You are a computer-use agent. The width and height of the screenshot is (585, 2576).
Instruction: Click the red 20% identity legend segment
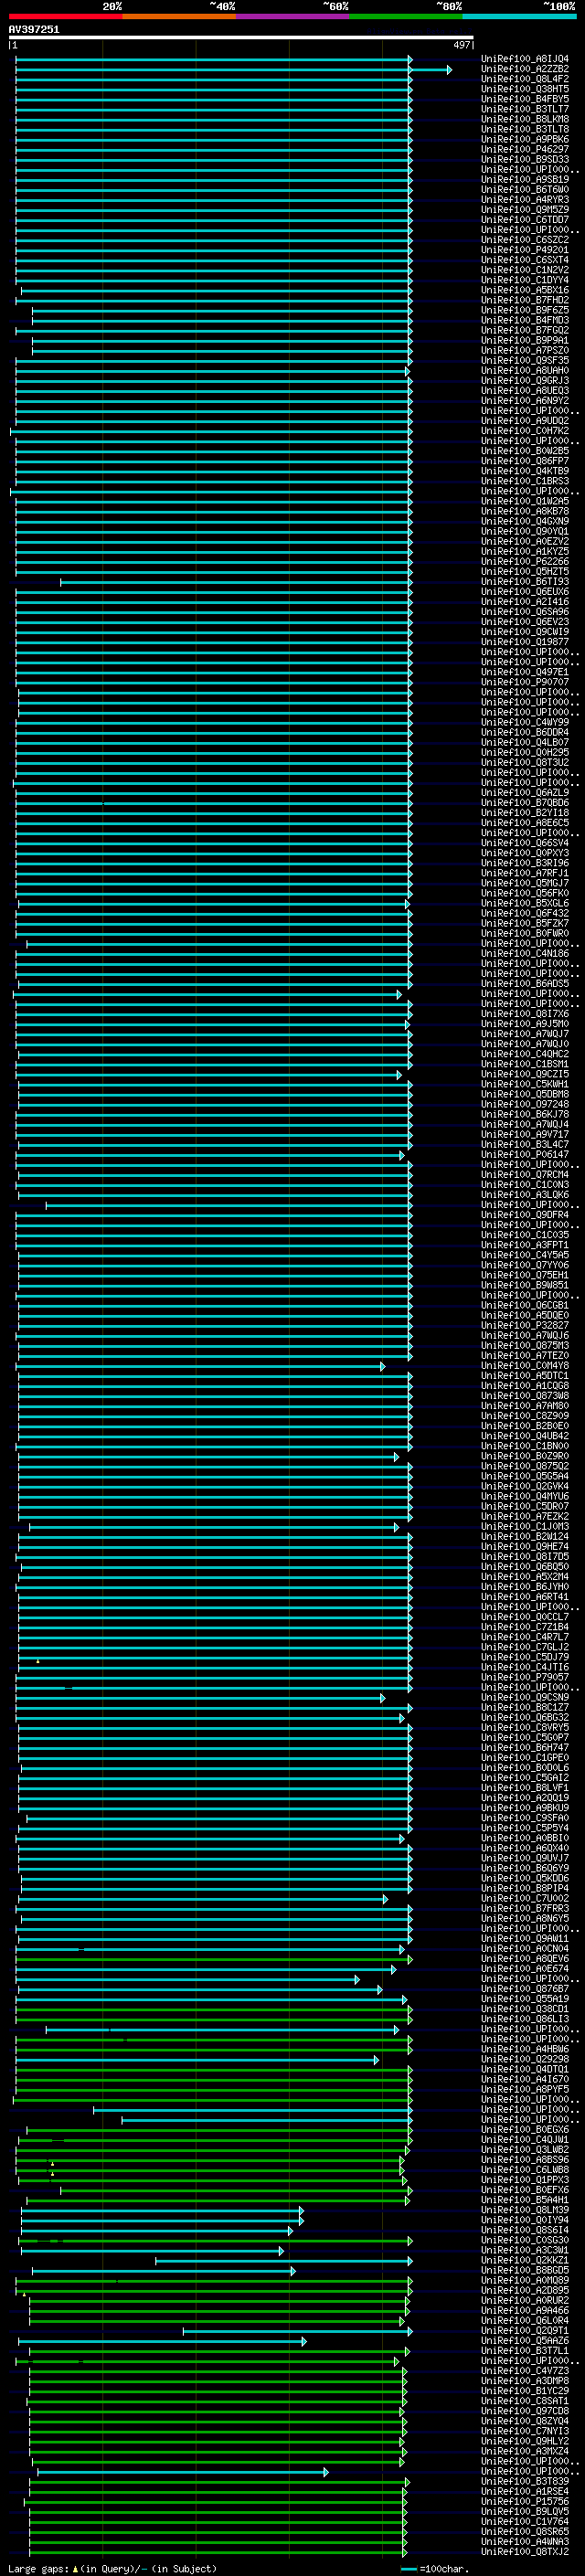pyautogui.click(x=65, y=16)
